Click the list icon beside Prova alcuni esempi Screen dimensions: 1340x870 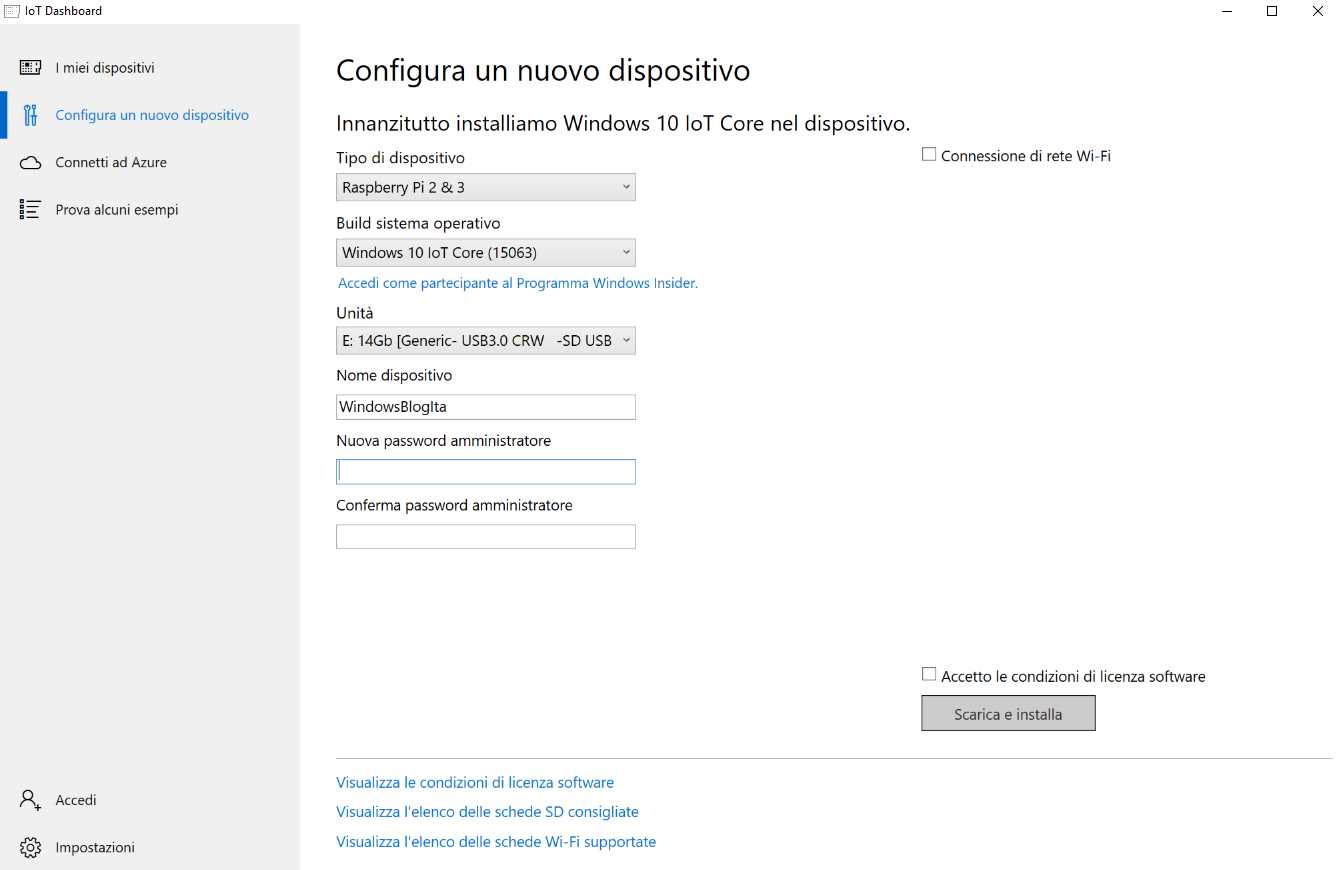pos(31,210)
